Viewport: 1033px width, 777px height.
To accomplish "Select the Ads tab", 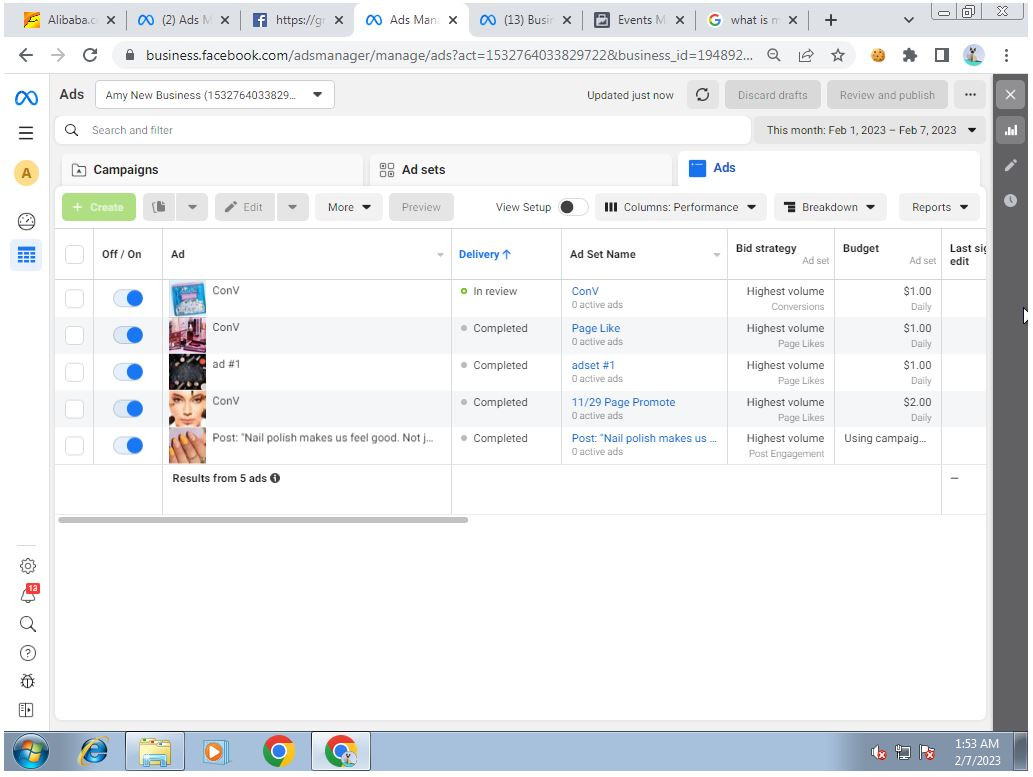I will pos(829,168).
